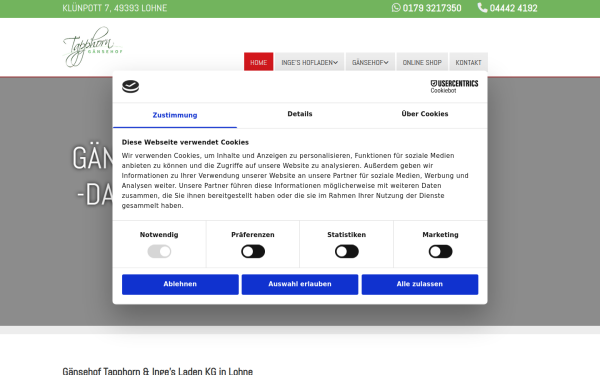The image size is (600, 375).
Task: Open the Über Cookies tab
Action: (x=425, y=114)
